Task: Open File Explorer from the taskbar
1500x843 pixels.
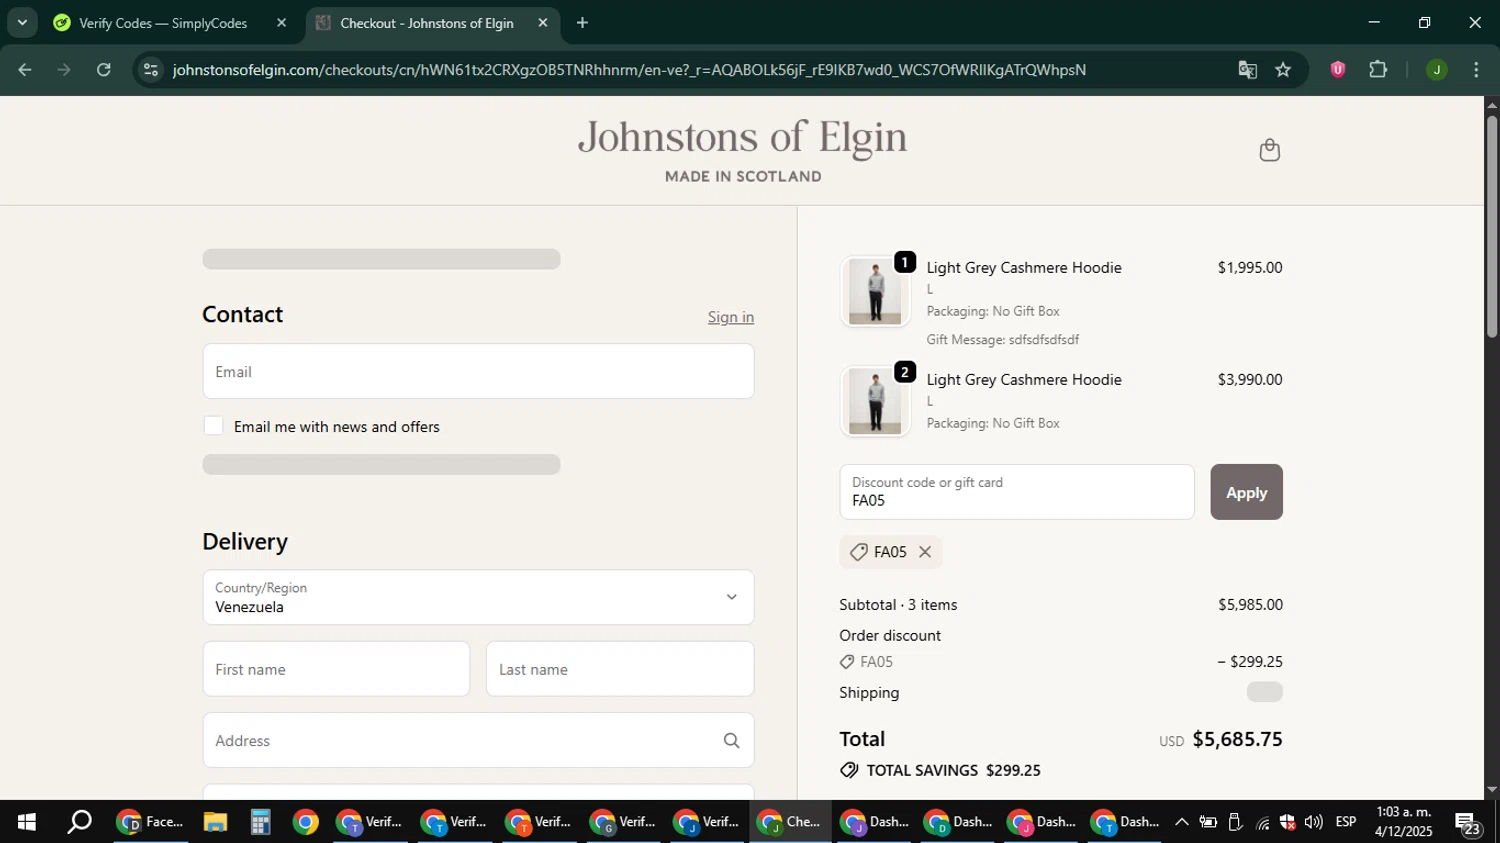Action: pyautogui.click(x=215, y=822)
